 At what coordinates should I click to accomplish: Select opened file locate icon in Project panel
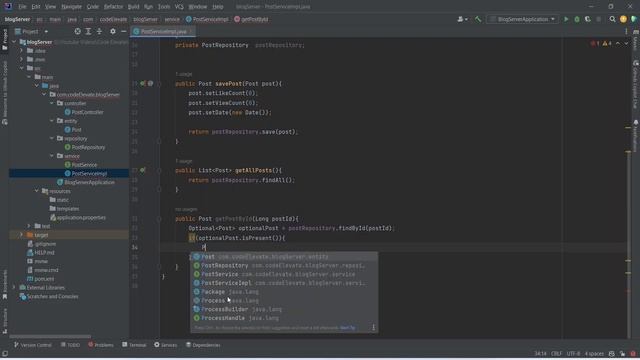pos(78,31)
